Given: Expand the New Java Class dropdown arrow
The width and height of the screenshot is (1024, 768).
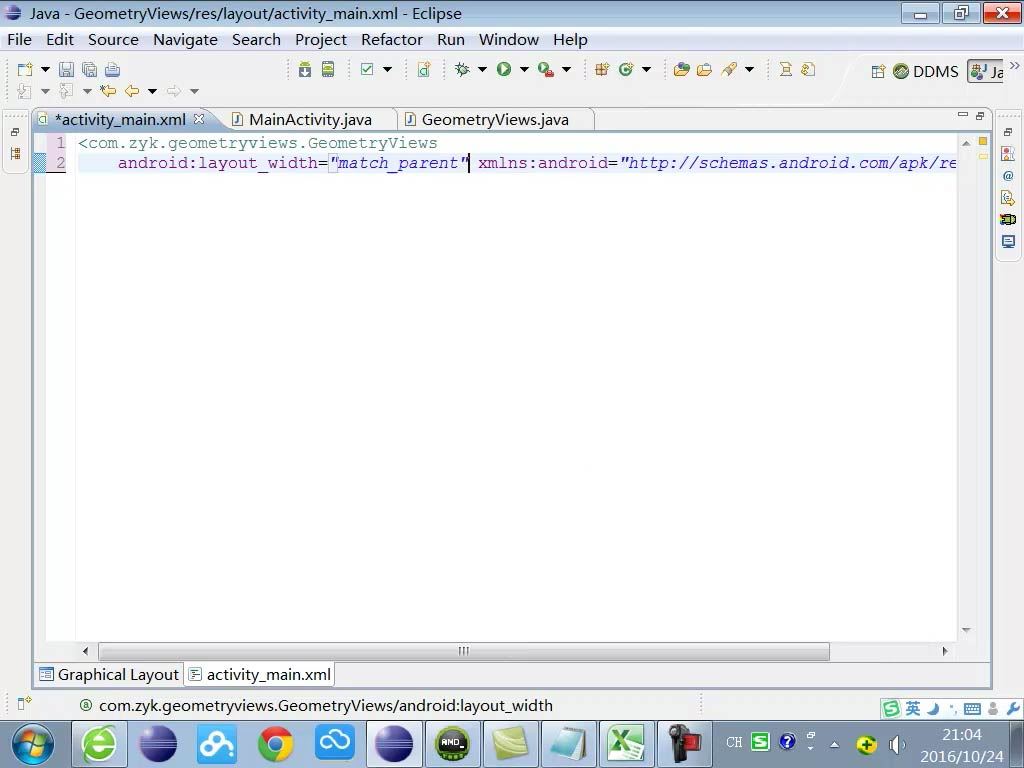Looking at the screenshot, I should 647,69.
